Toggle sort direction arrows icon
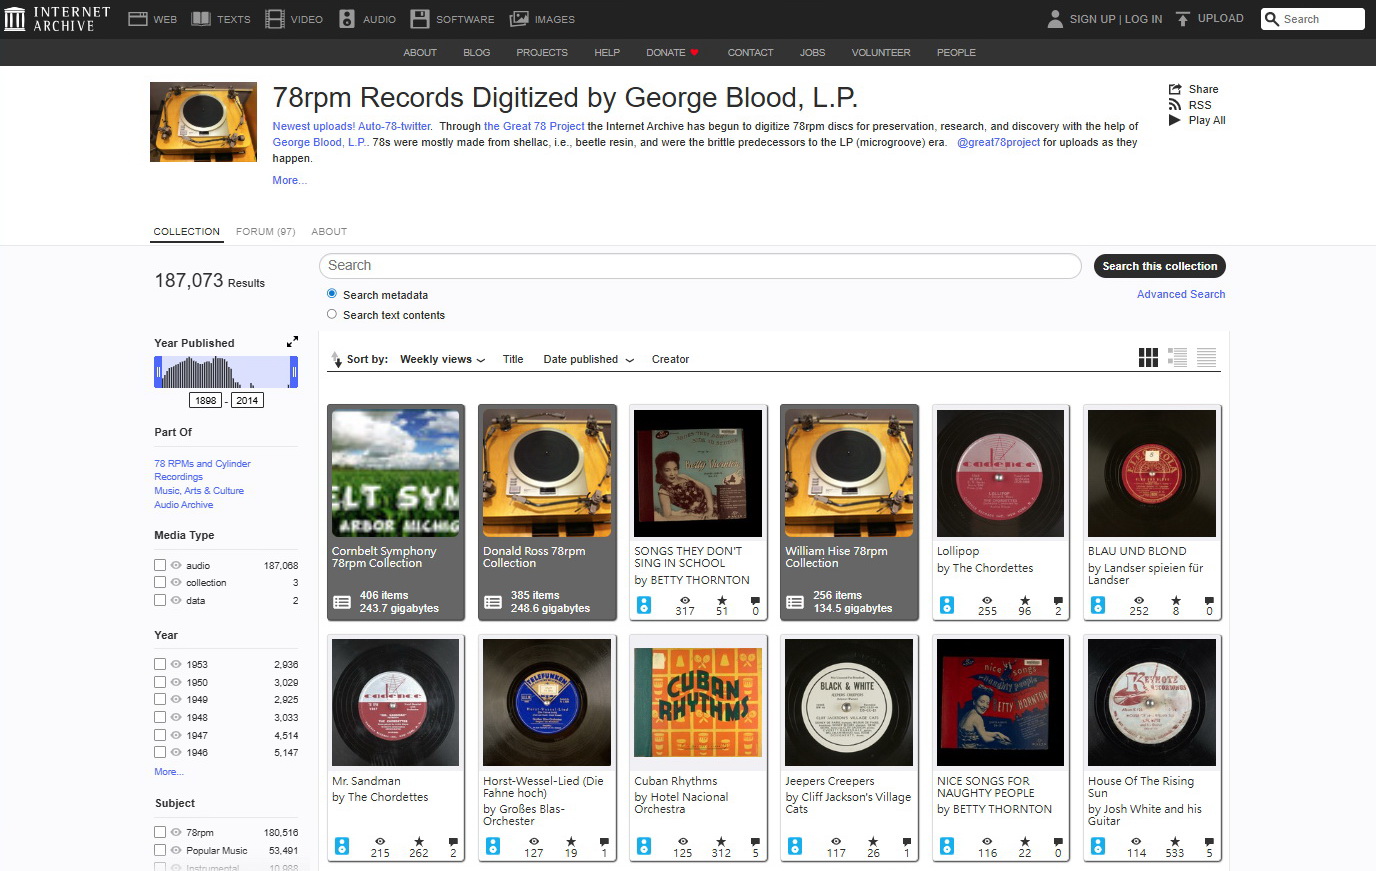Image resolution: width=1376 pixels, height=871 pixels. click(336, 359)
